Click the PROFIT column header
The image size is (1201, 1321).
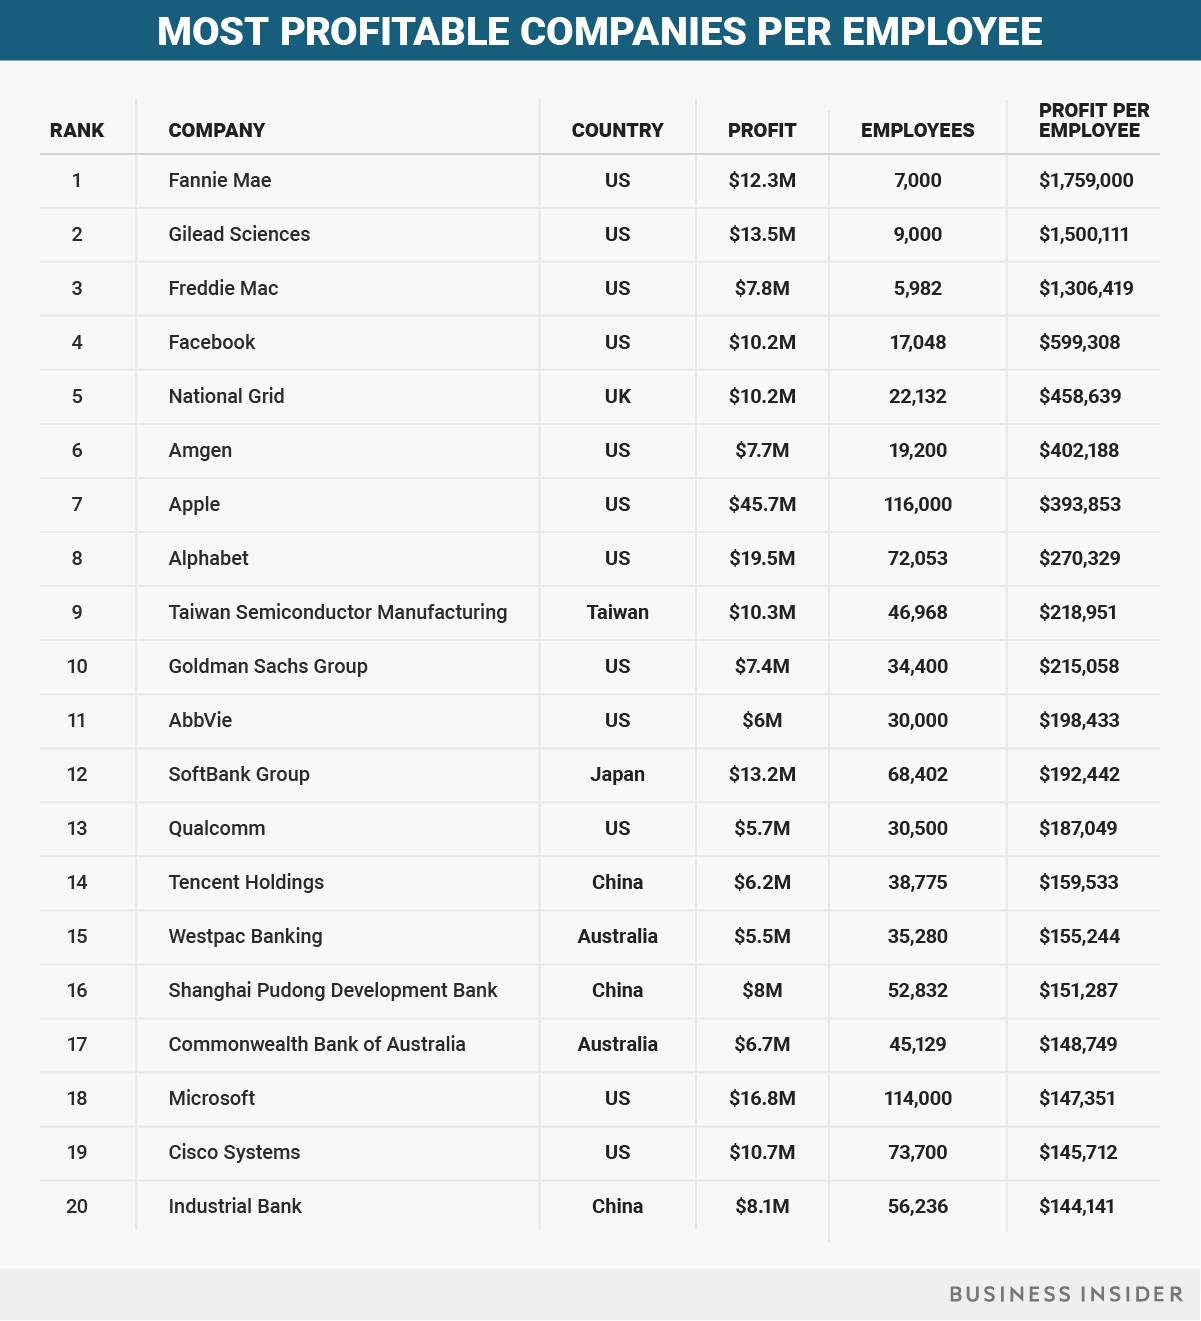pos(762,130)
